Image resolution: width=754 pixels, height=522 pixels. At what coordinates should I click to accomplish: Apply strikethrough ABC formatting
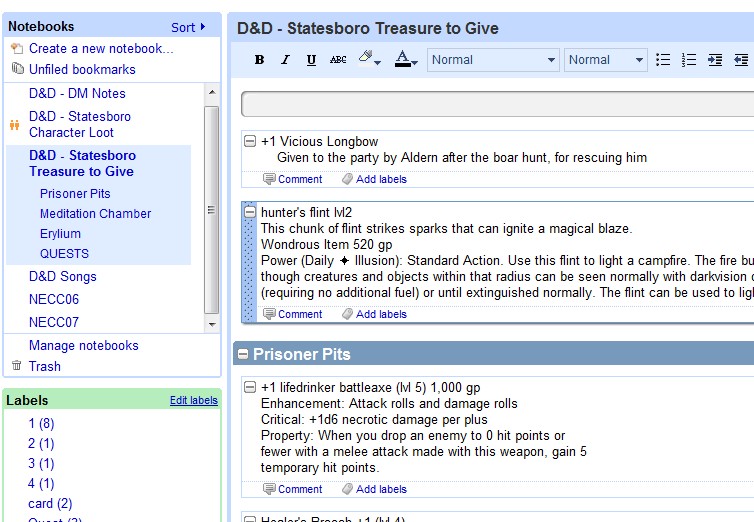point(338,60)
